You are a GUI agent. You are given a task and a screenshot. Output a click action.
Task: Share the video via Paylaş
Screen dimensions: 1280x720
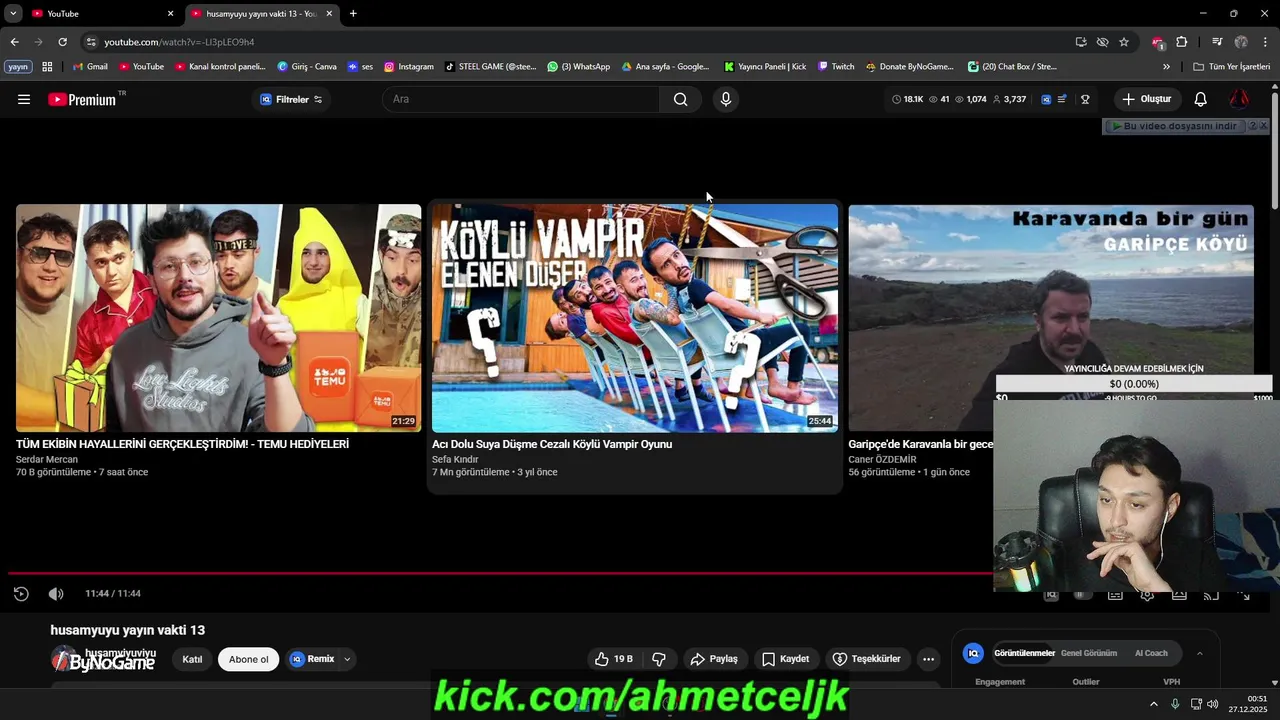[714, 659]
